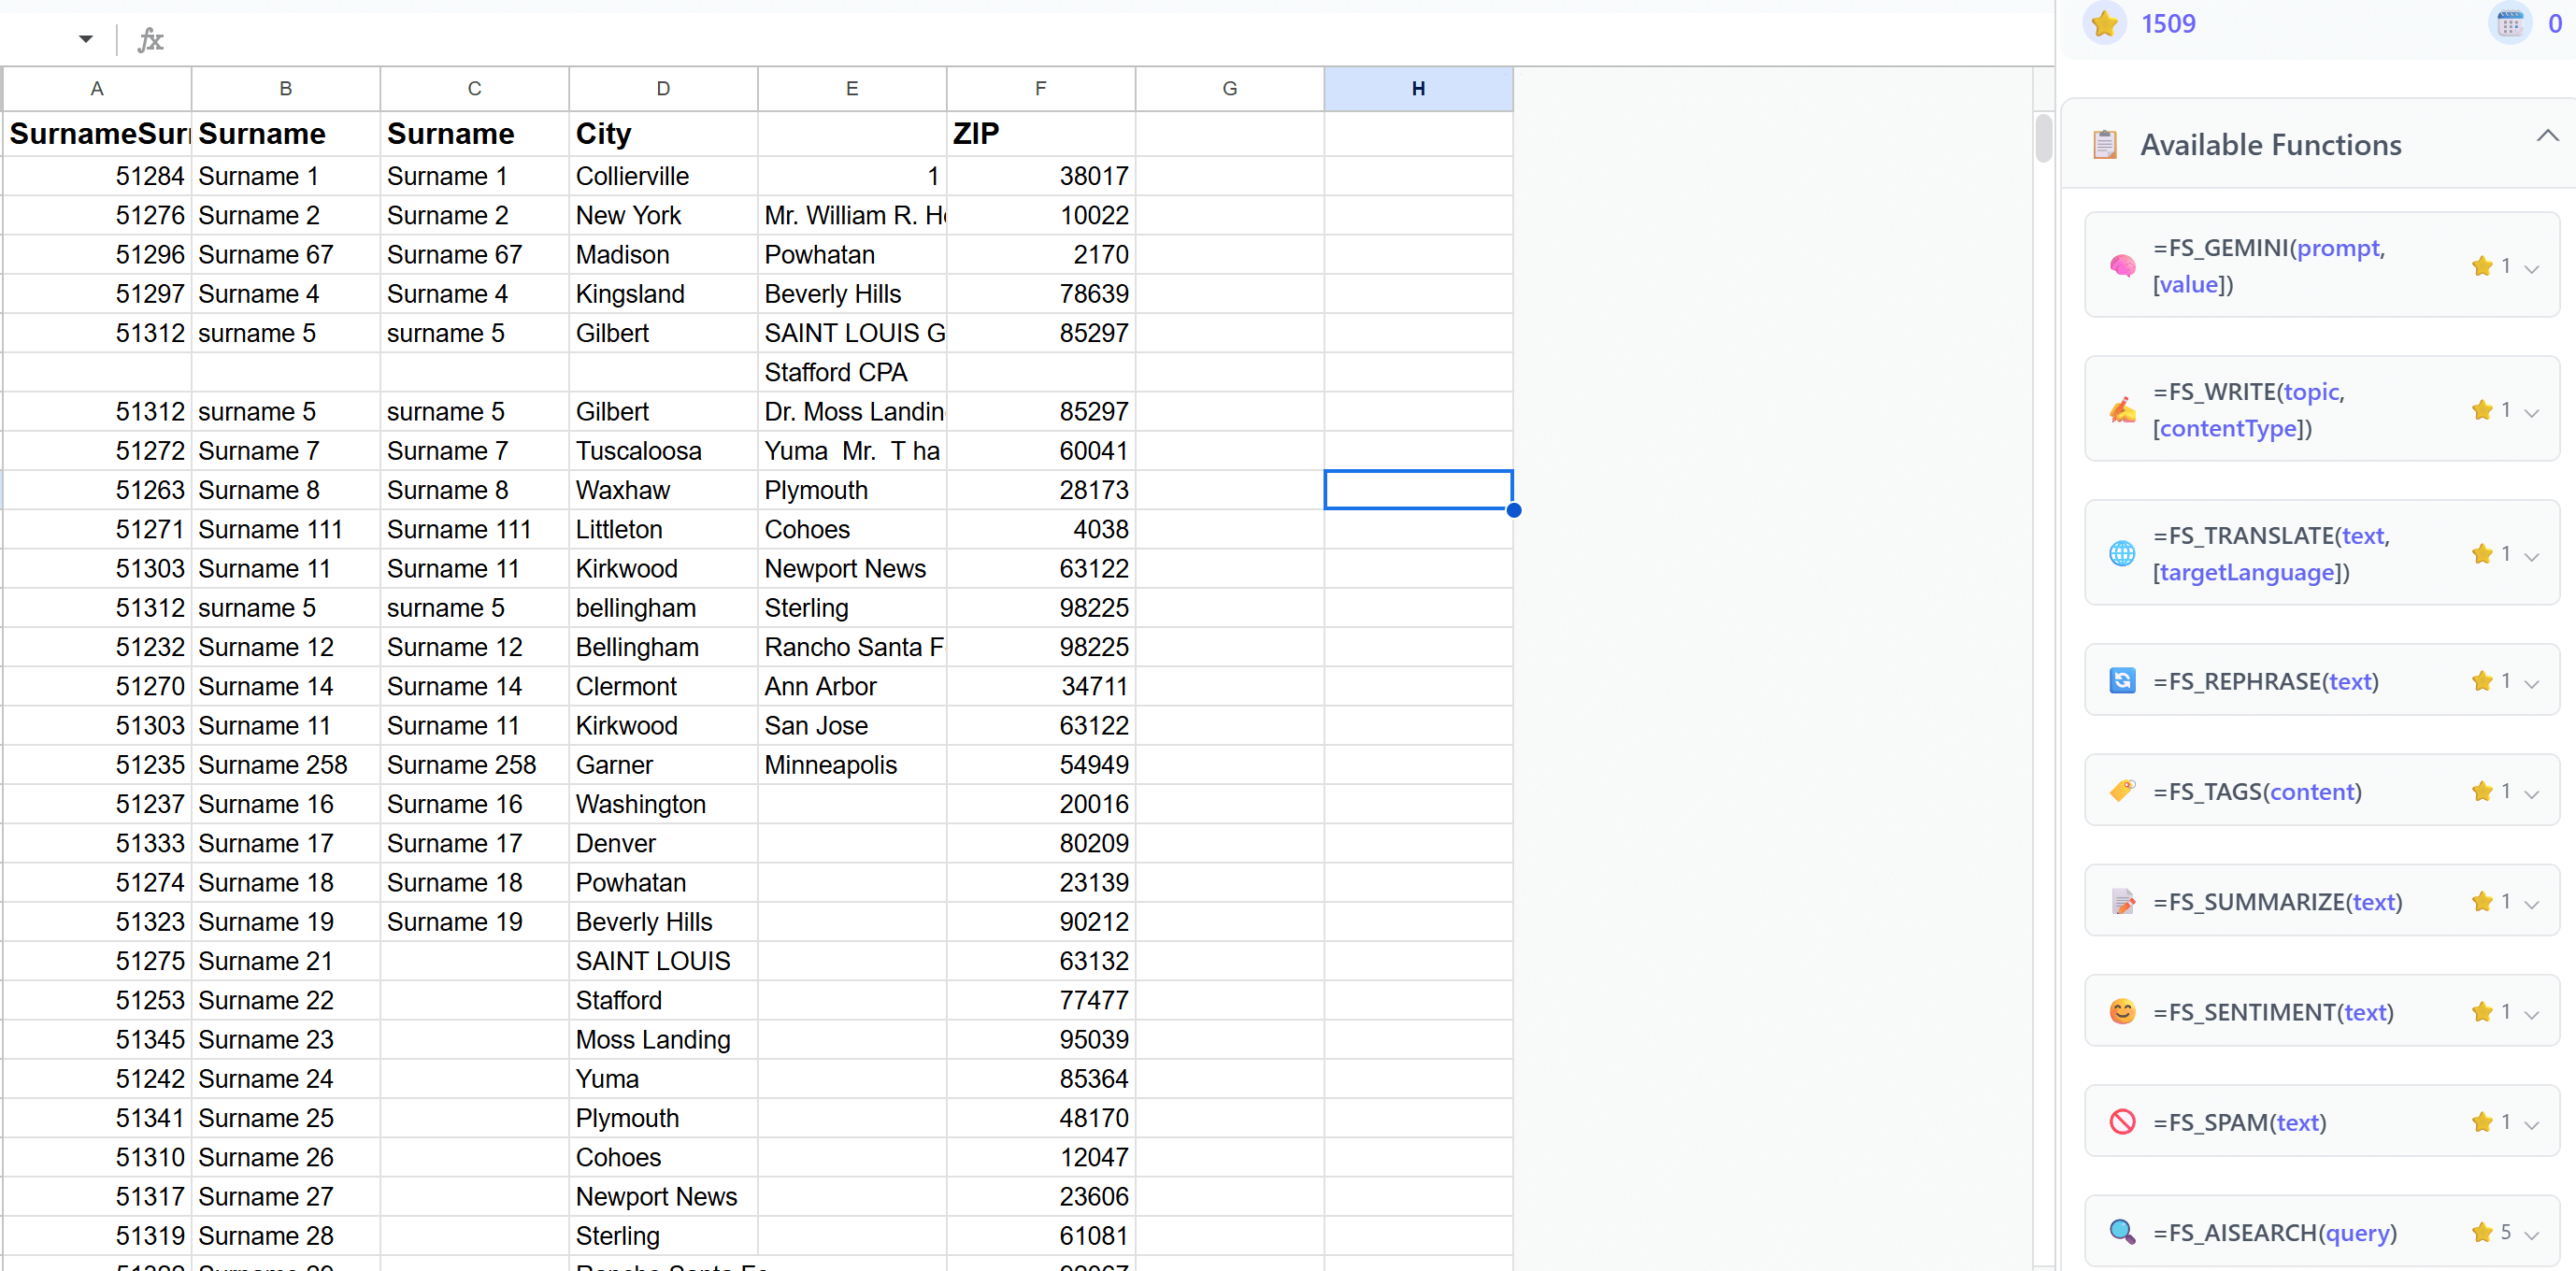Click the FS_REPHRASE refresh icon

2123,680
